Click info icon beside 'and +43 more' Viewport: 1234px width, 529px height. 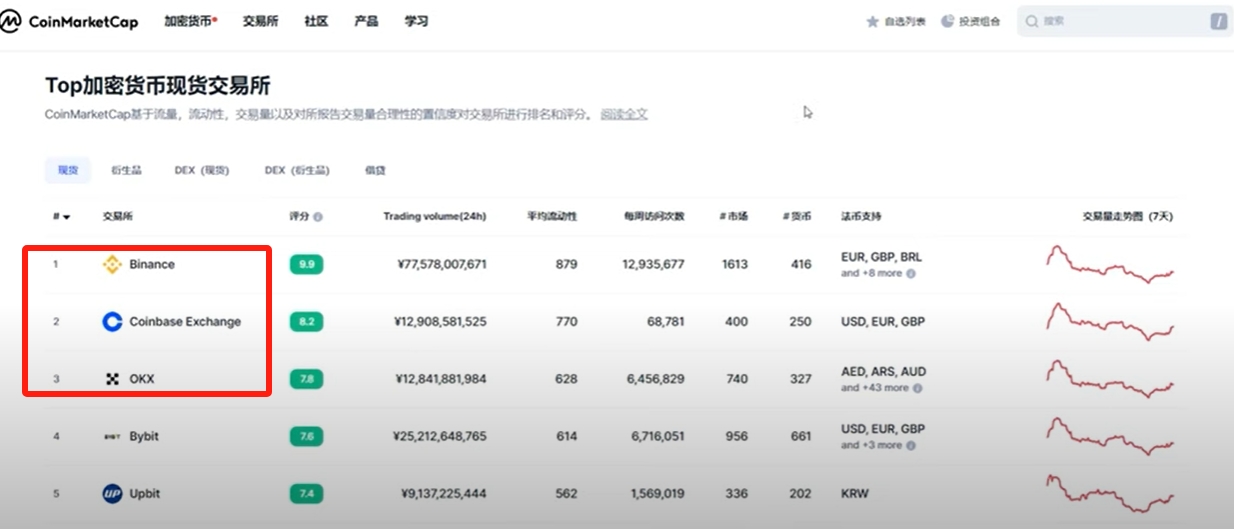click(917, 388)
